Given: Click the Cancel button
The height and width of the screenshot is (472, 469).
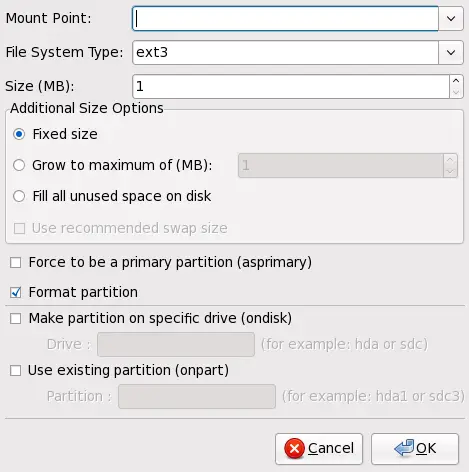Looking at the screenshot, I should (x=319, y=449).
